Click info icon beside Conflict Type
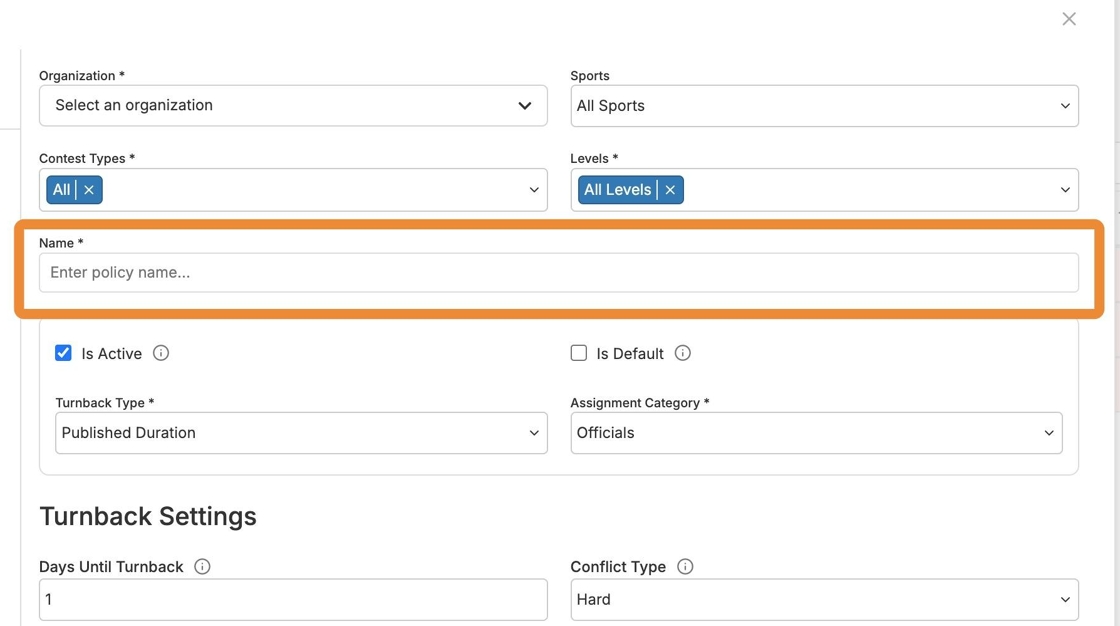This screenshot has height=626, width=1120. [685, 567]
